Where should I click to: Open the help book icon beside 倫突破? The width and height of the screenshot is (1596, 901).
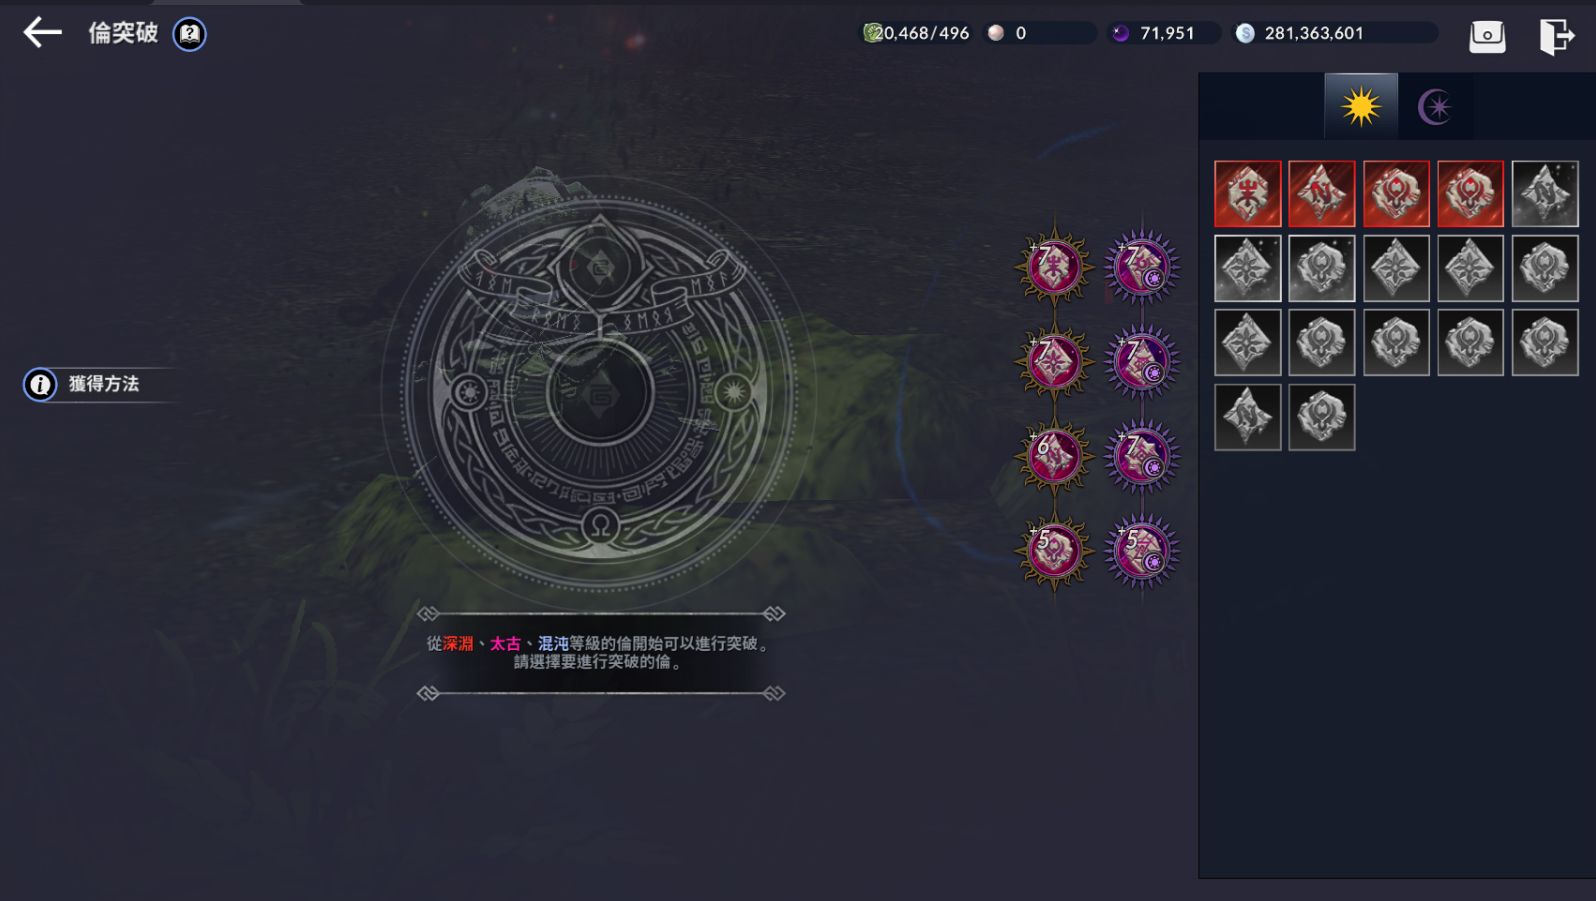click(190, 34)
